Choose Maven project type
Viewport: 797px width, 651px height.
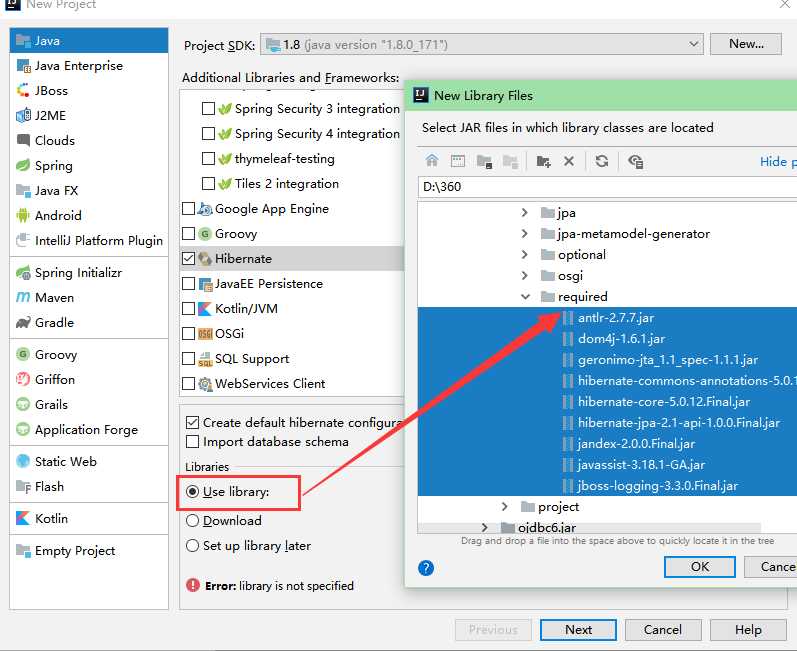[x=88, y=297]
